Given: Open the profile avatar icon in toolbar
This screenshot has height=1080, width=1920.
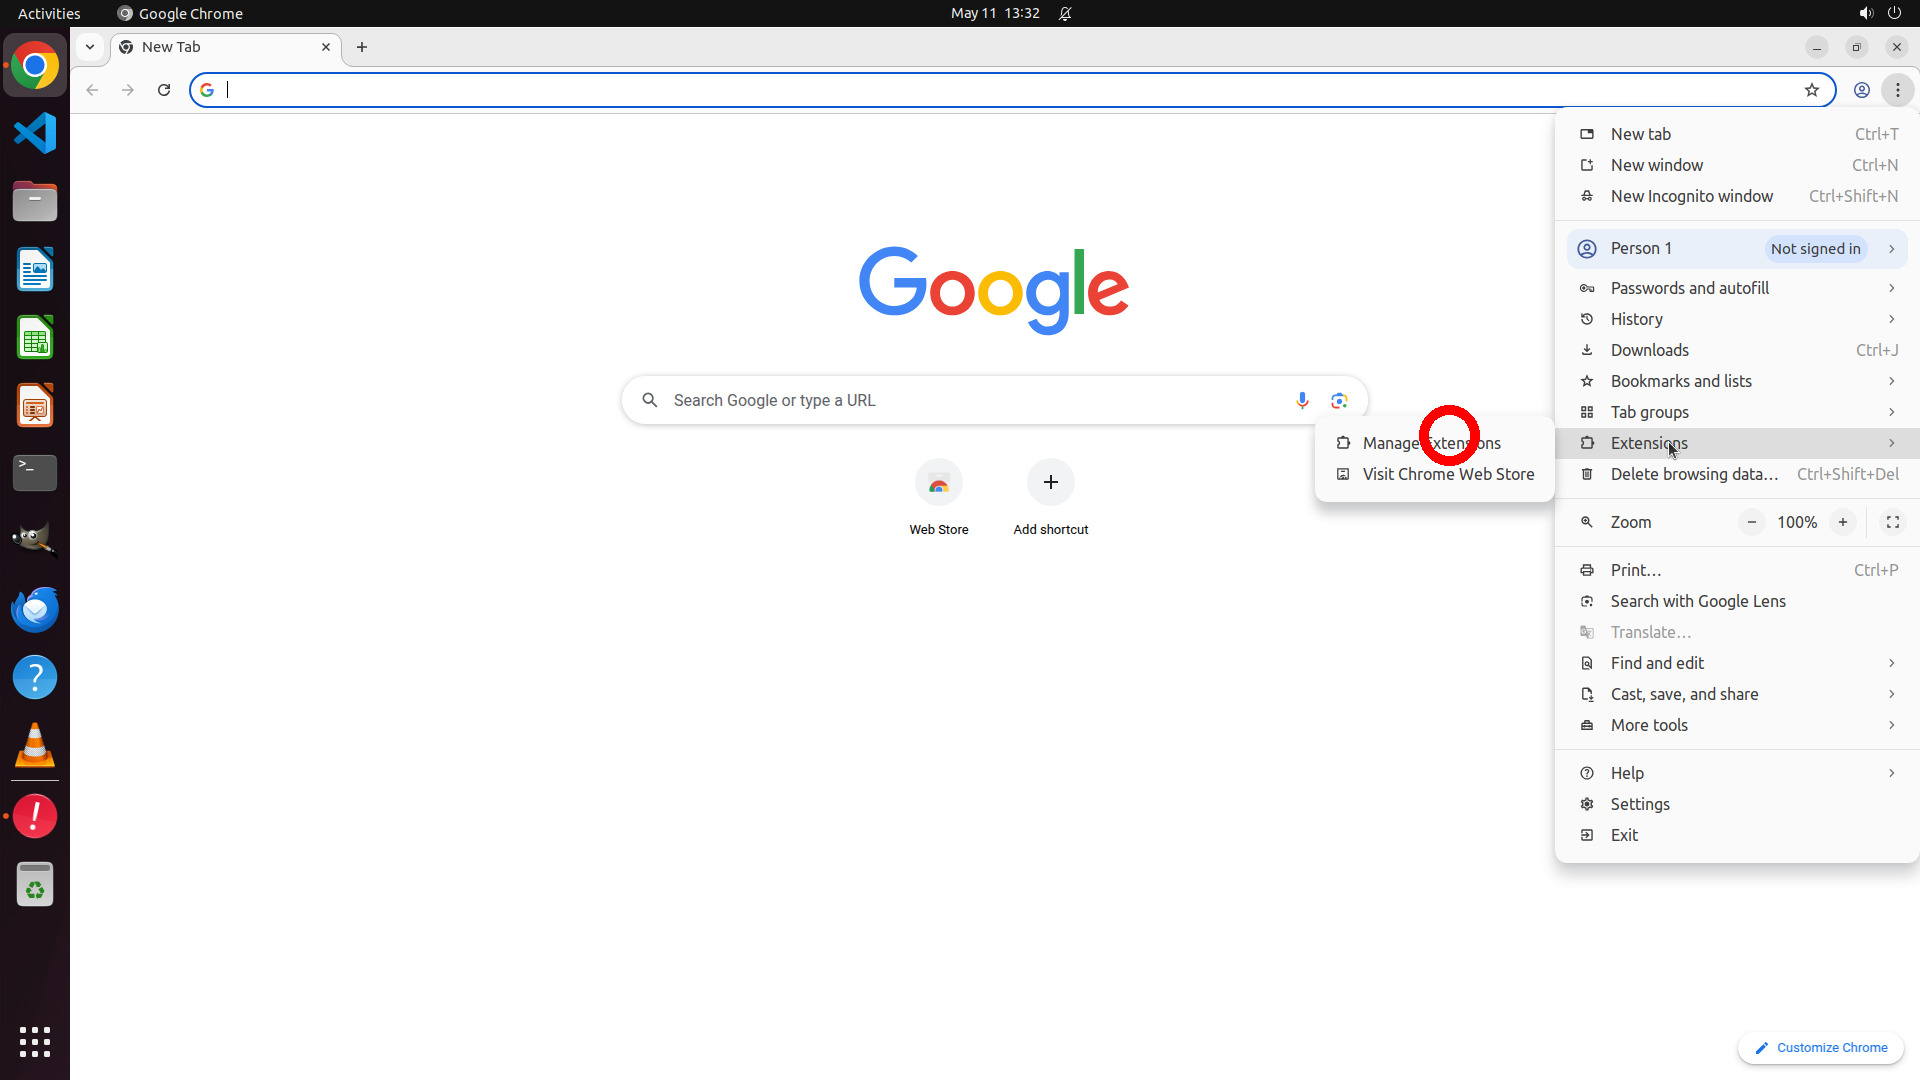Looking at the screenshot, I should click(x=1861, y=90).
